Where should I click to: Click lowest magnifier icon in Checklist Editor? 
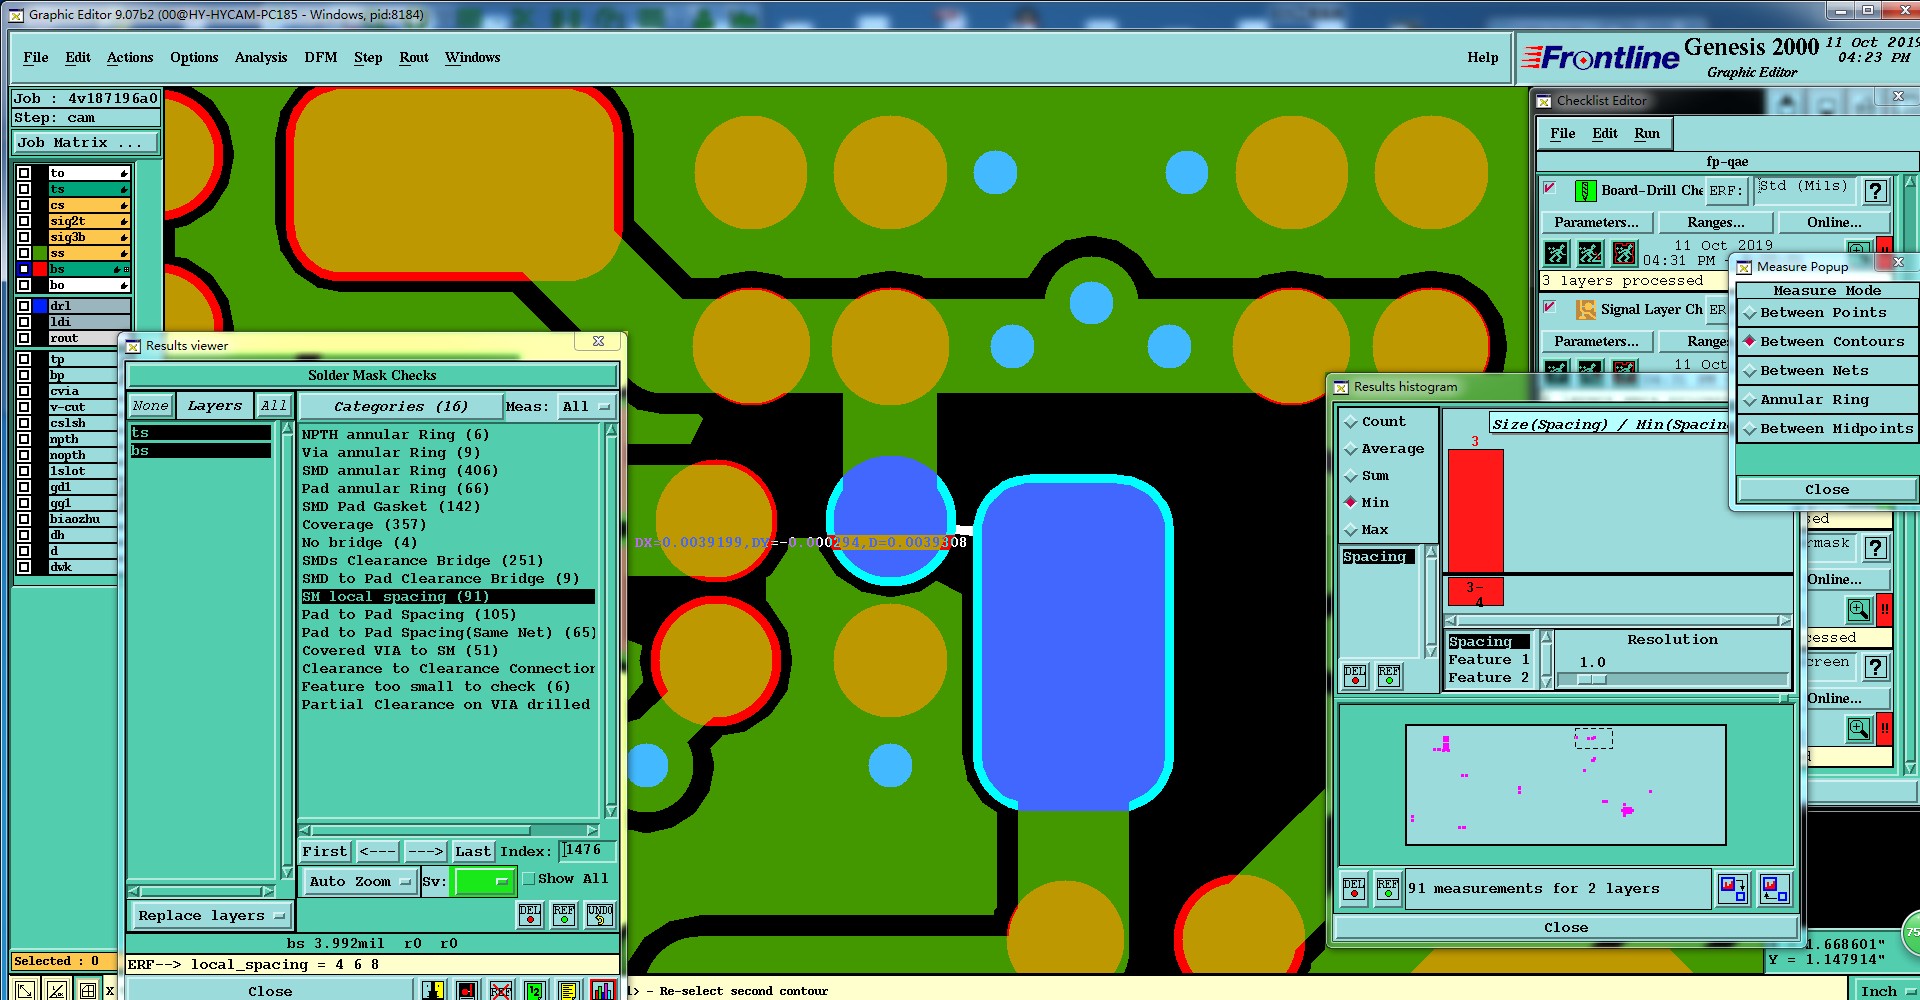pos(1858,728)
